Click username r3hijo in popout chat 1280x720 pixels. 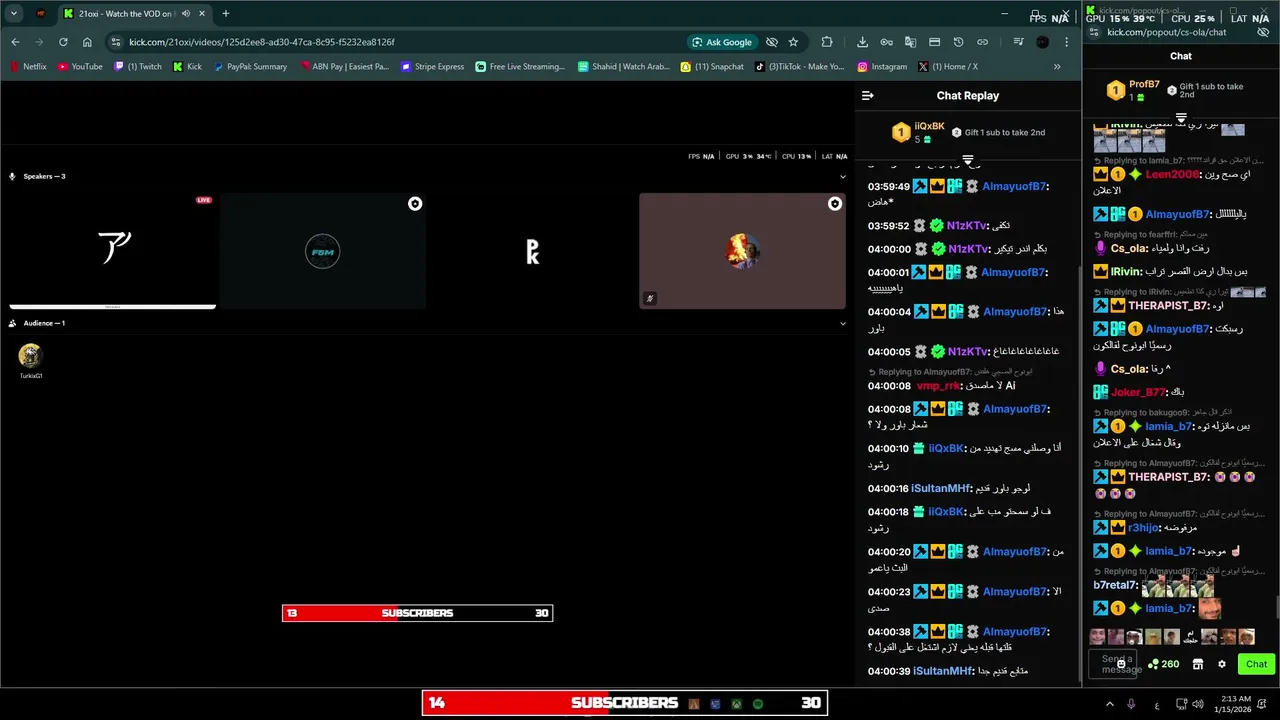click(1143, 528)
